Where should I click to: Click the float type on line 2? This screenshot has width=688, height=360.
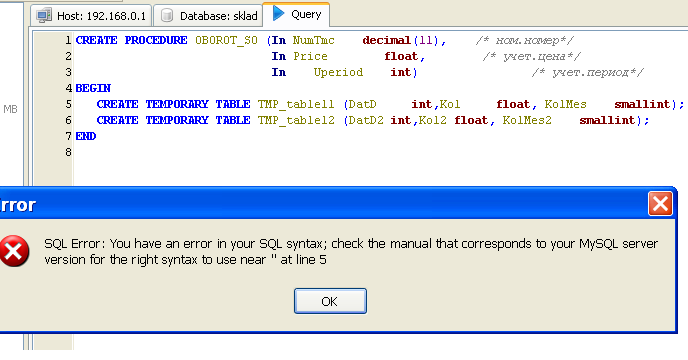tap(401, 56)
